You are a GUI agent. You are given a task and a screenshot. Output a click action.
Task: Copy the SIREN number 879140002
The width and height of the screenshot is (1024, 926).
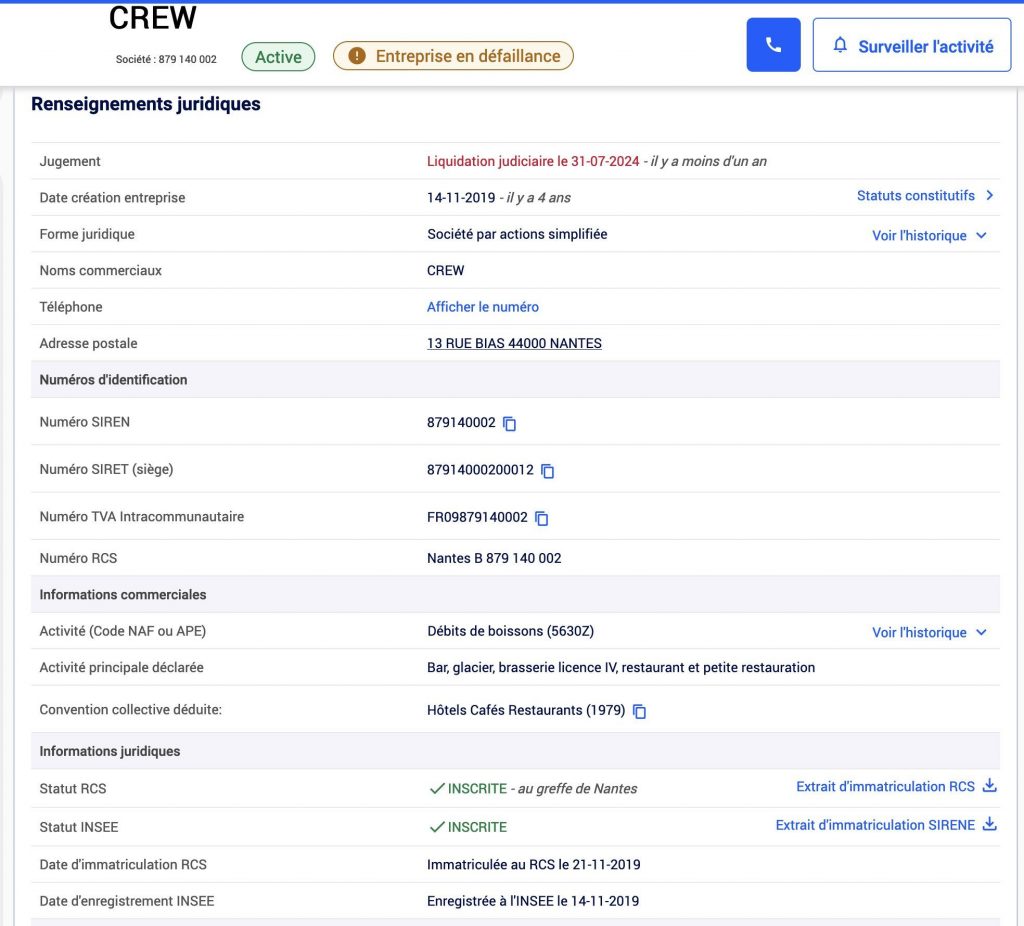coord(509,423)
